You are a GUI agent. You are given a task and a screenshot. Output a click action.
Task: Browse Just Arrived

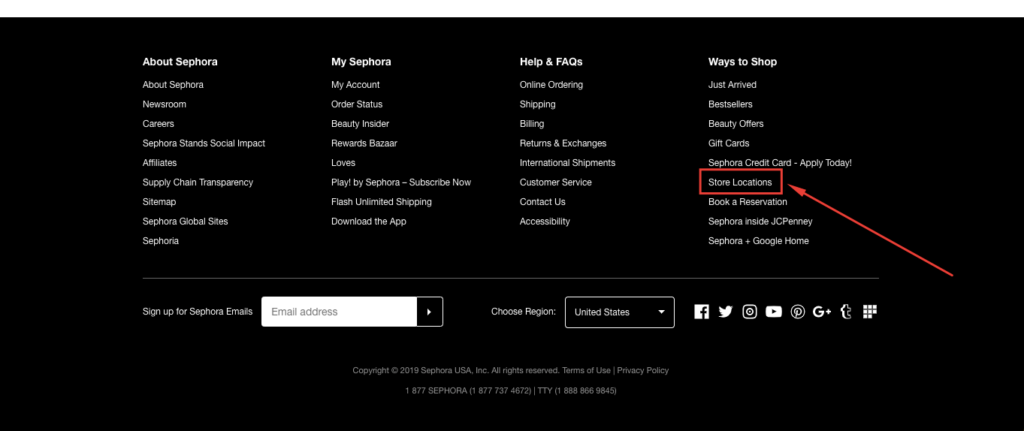733,85
